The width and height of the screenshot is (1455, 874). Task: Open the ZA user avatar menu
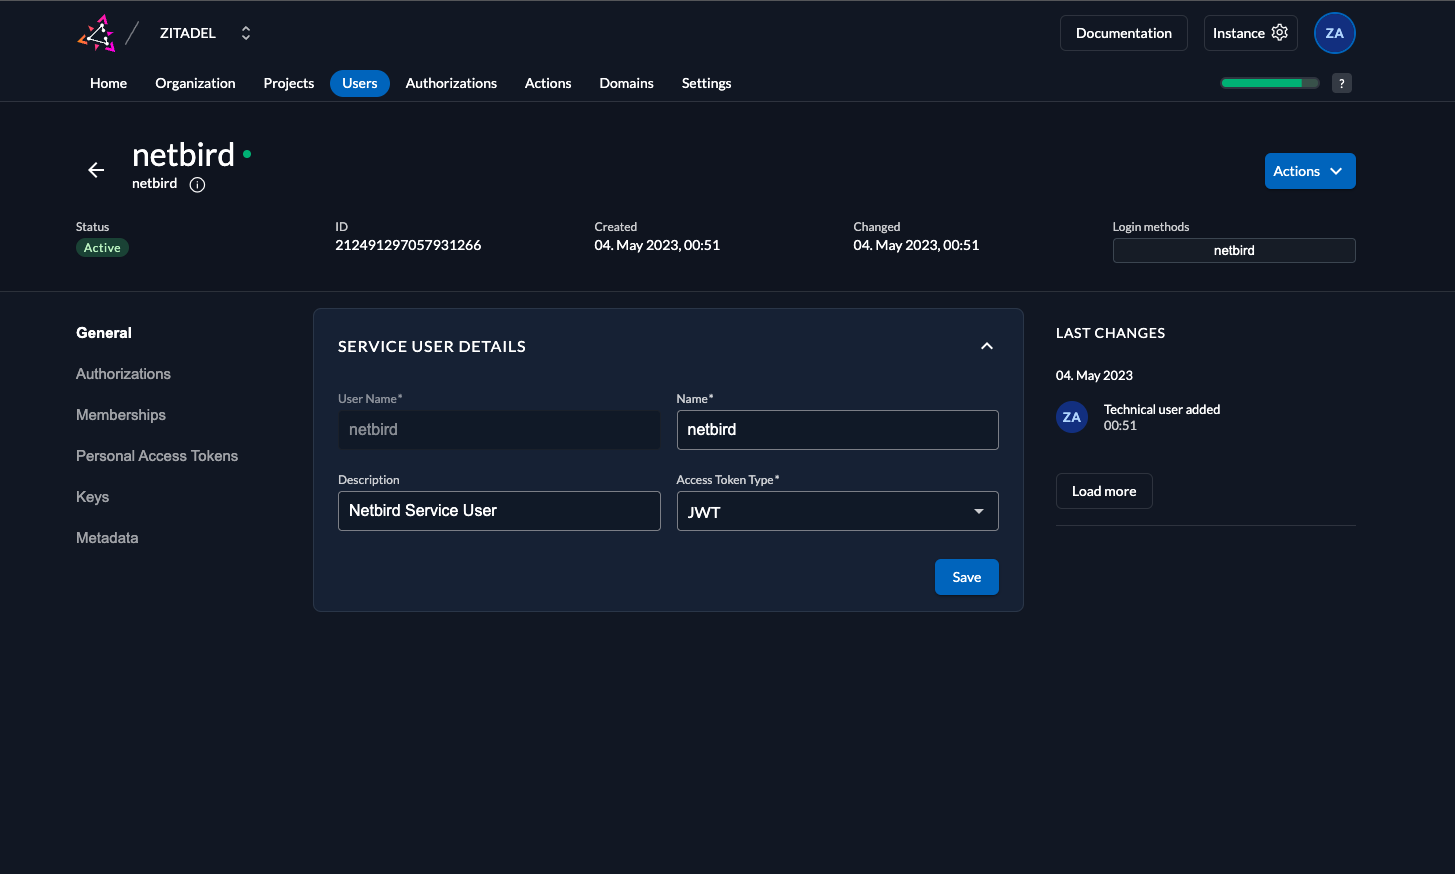1334,33
